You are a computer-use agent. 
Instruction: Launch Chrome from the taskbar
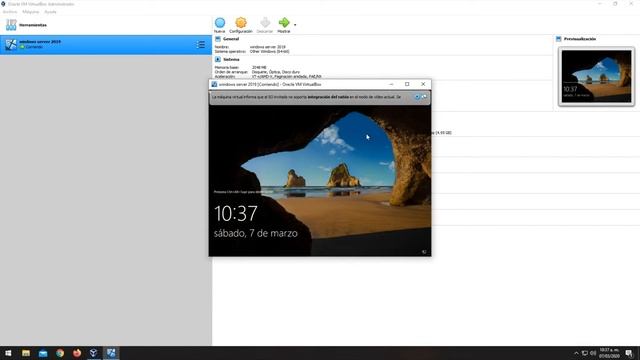(60, 353)
